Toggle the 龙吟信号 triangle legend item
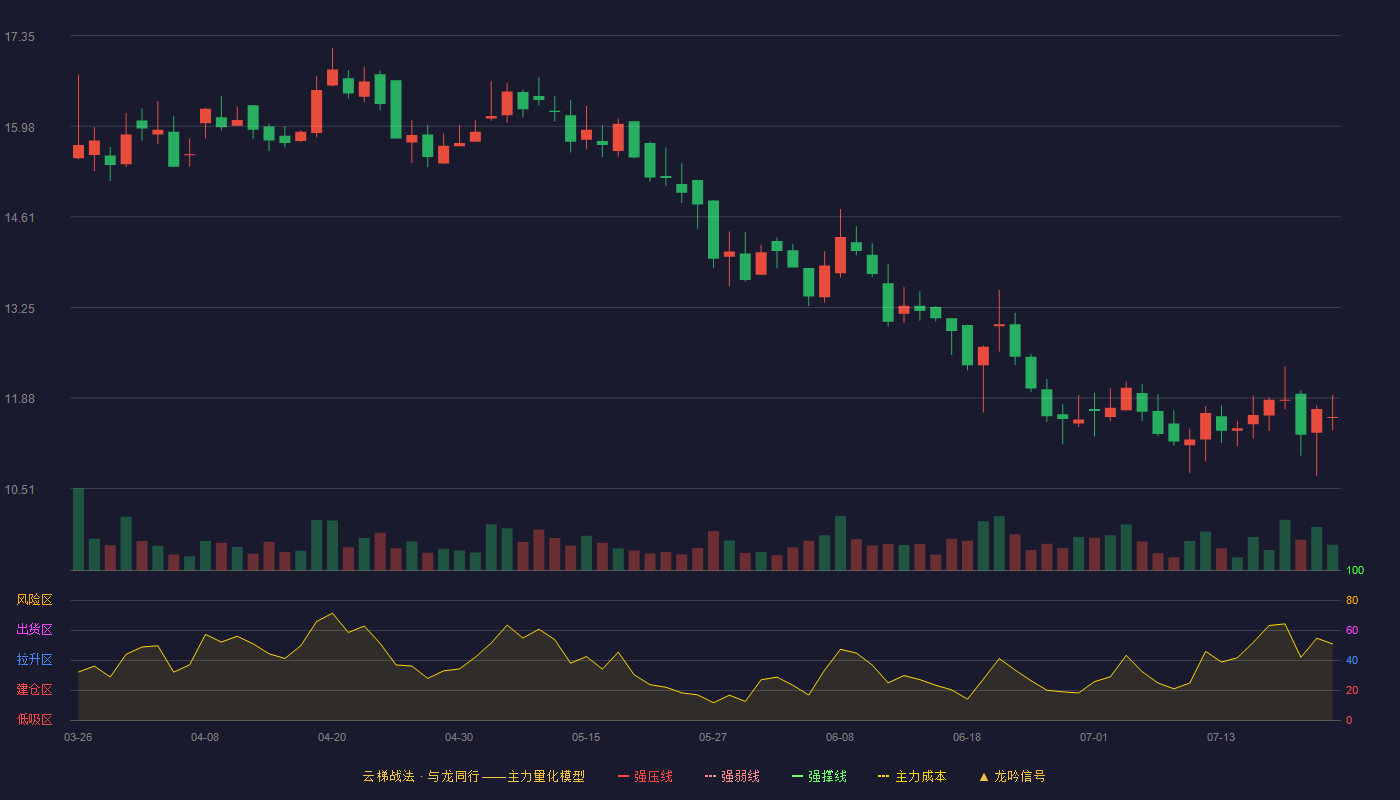Screen dimensions: 1400x800 tap(1011, 776)
